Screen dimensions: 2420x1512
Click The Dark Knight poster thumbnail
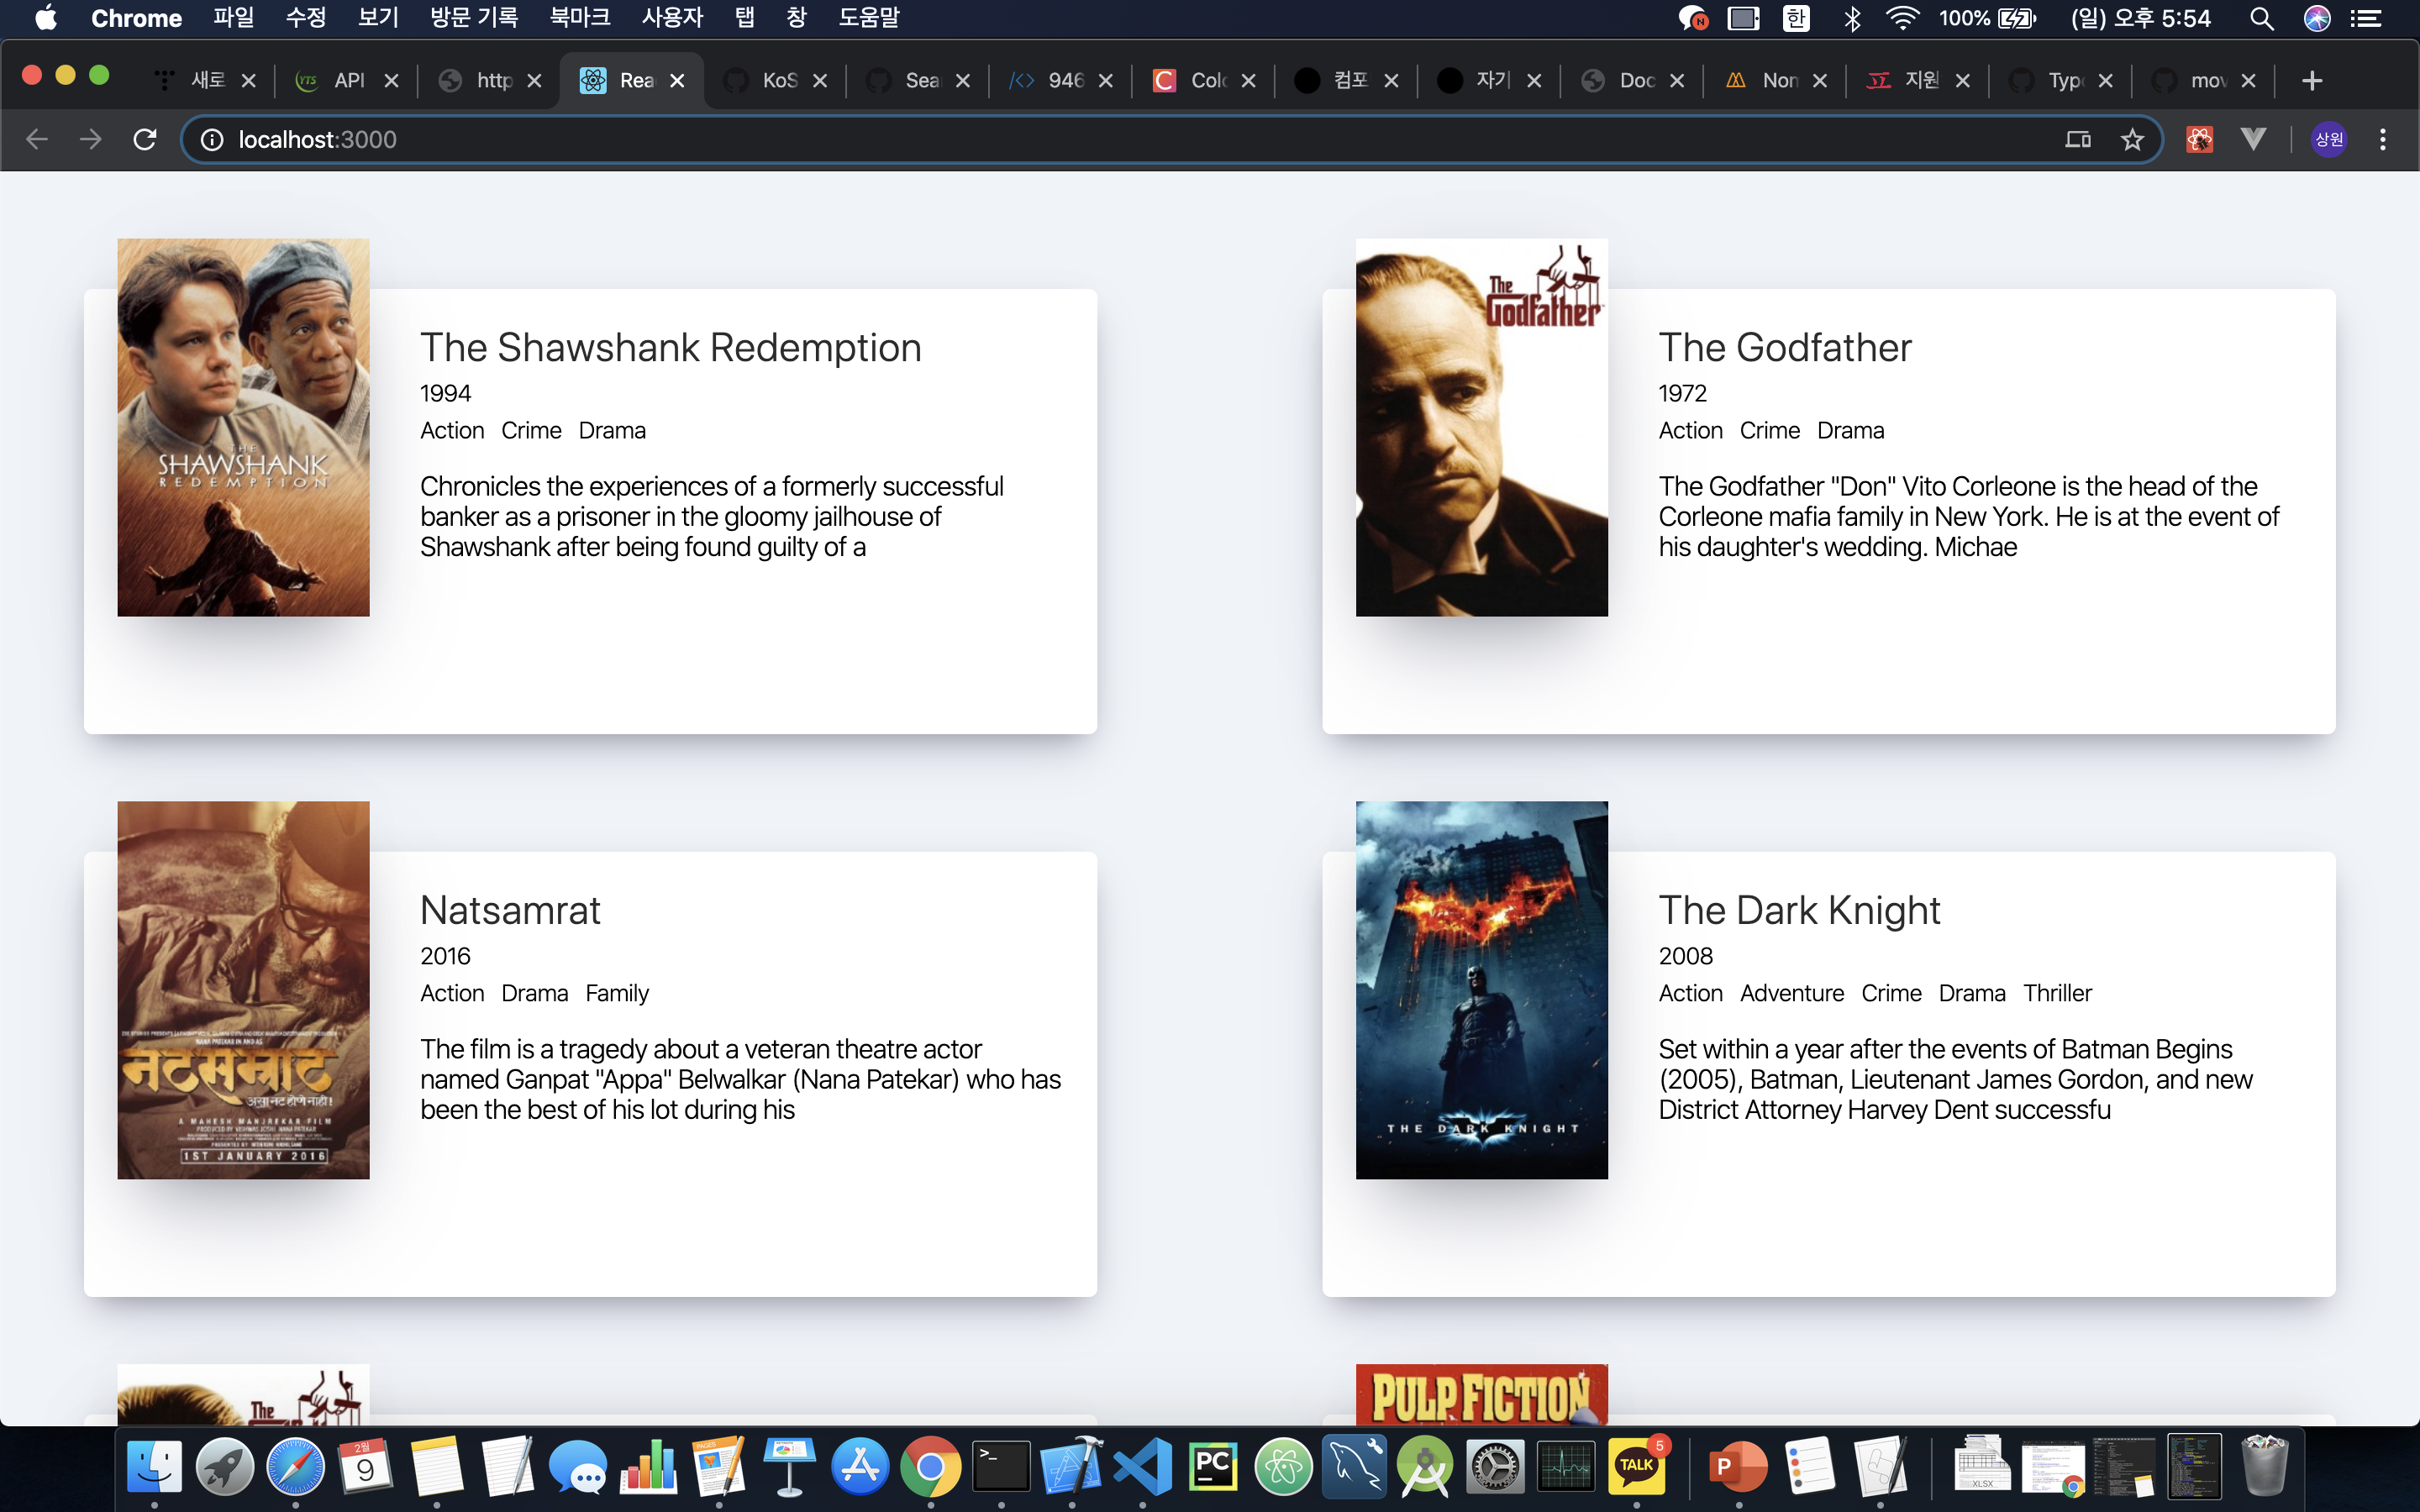(1481, 989)
